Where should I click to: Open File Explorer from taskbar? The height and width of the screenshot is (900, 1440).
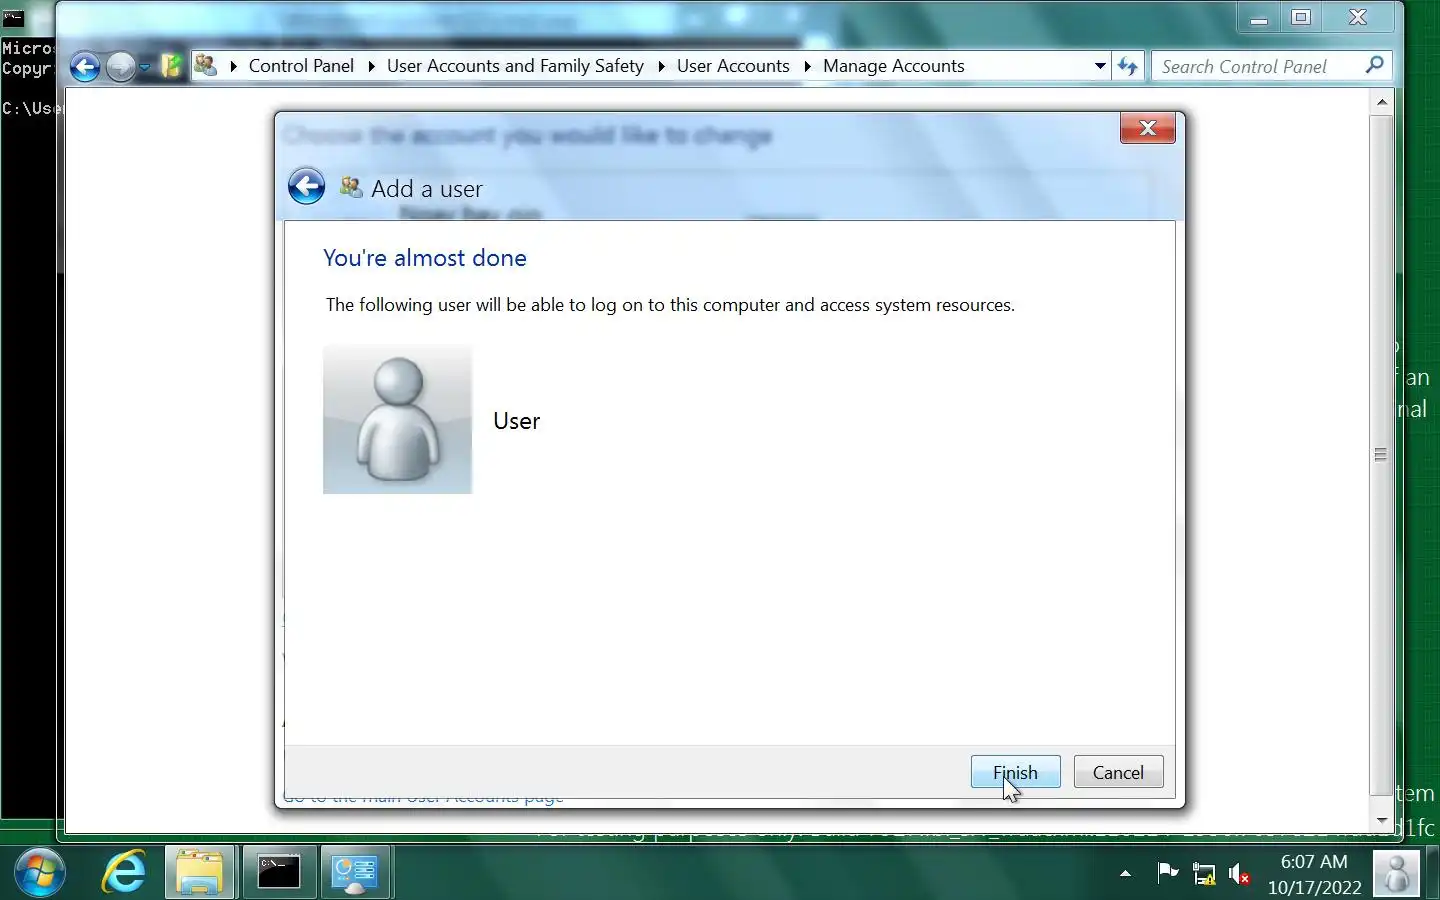pos(199,873)
